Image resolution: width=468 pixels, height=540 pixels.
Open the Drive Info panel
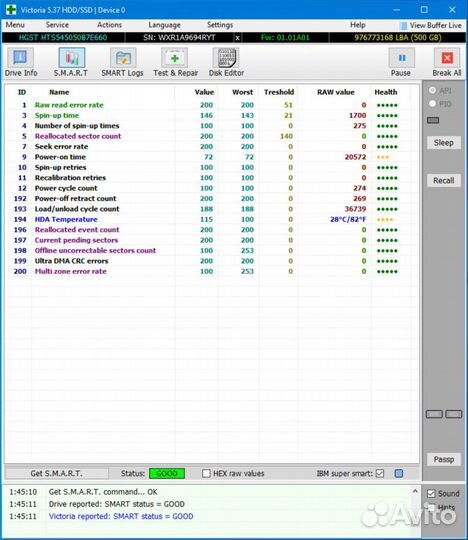[x=20, y=62]
